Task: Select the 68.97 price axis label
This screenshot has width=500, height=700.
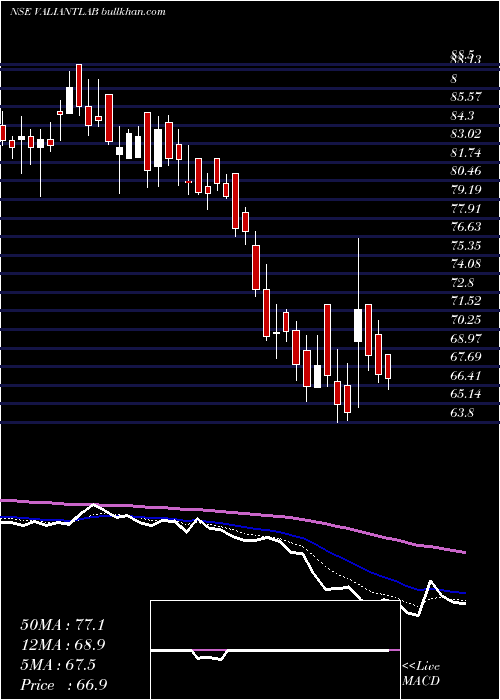Action: [467, 338]
